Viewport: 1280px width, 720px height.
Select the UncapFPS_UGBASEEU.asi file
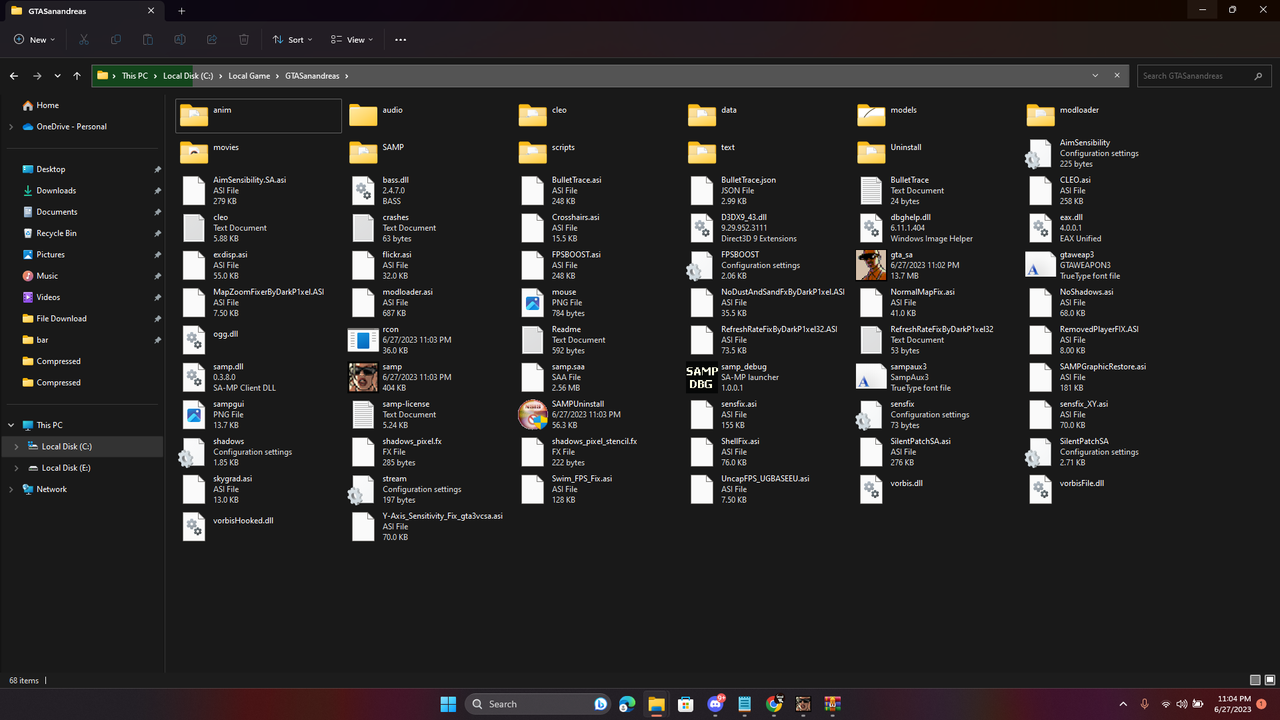point(750,489)
